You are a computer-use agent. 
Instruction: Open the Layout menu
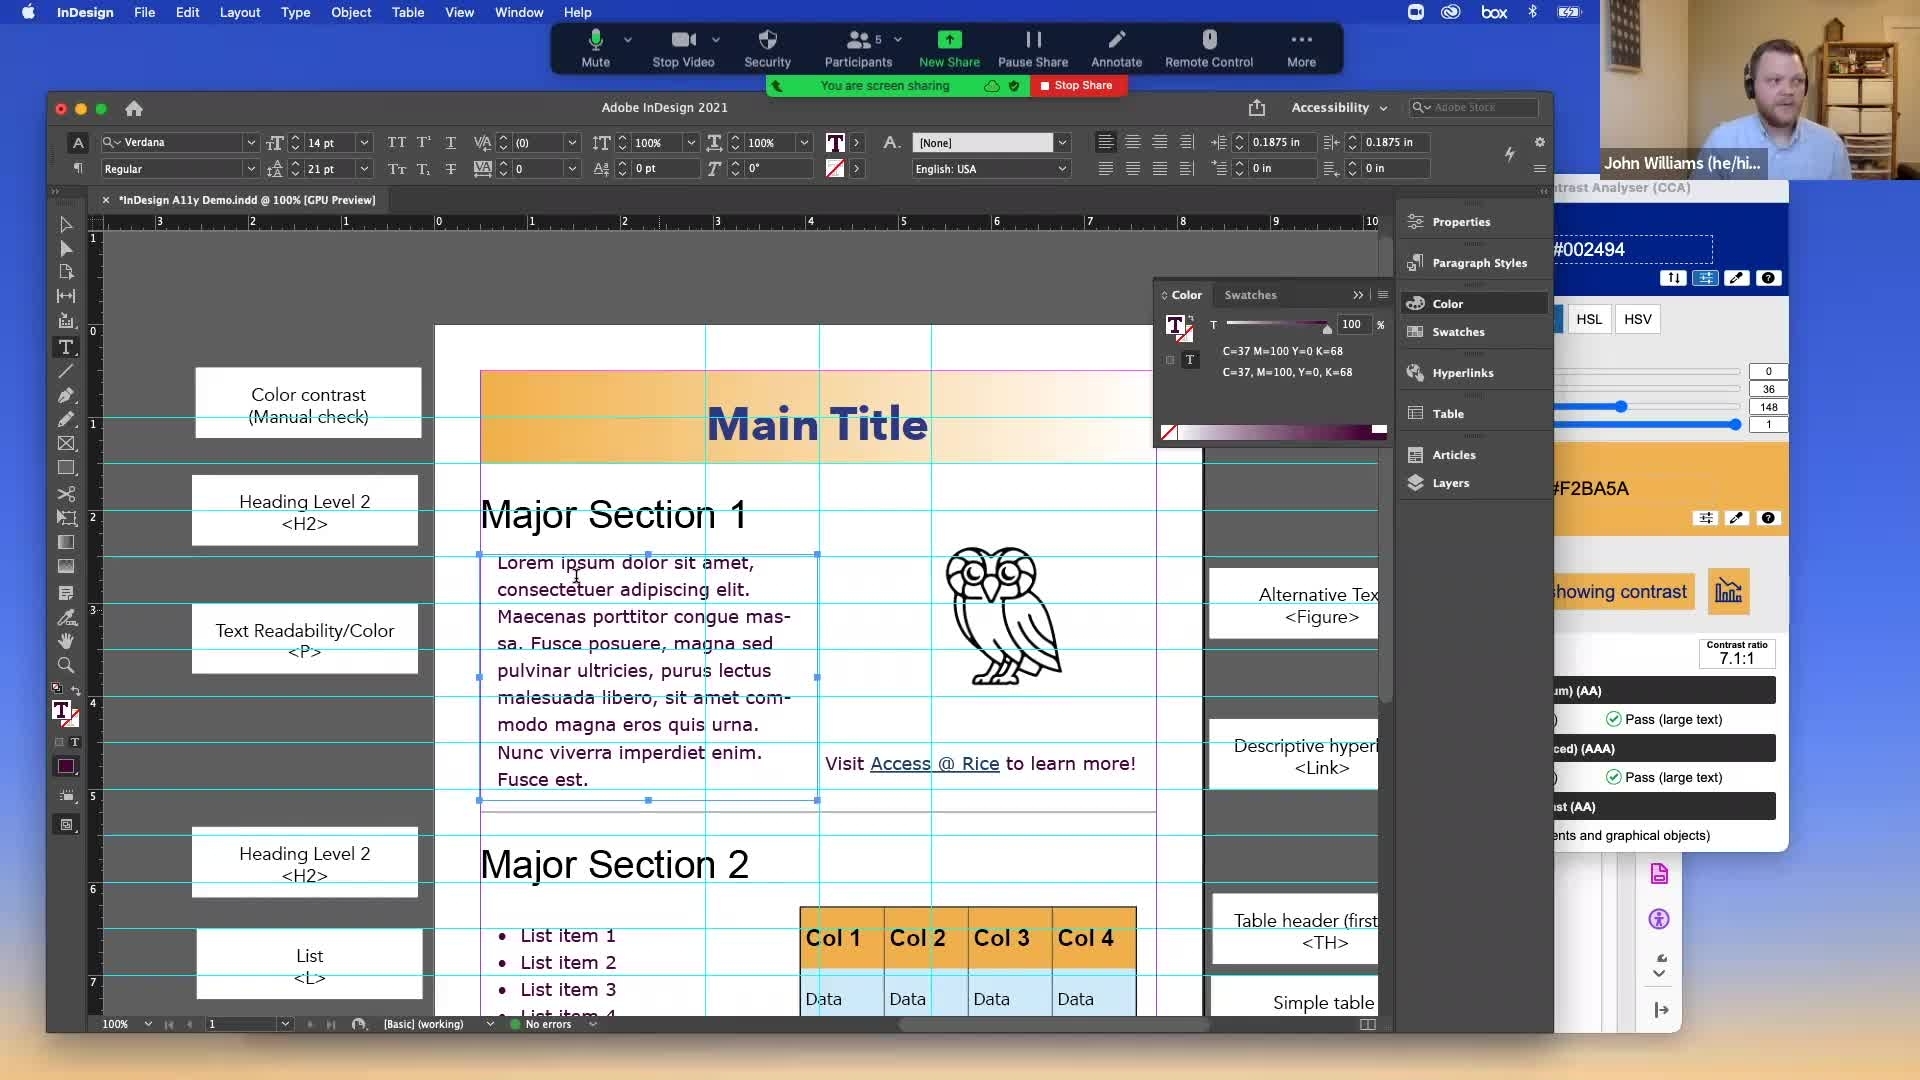point(240,12)
